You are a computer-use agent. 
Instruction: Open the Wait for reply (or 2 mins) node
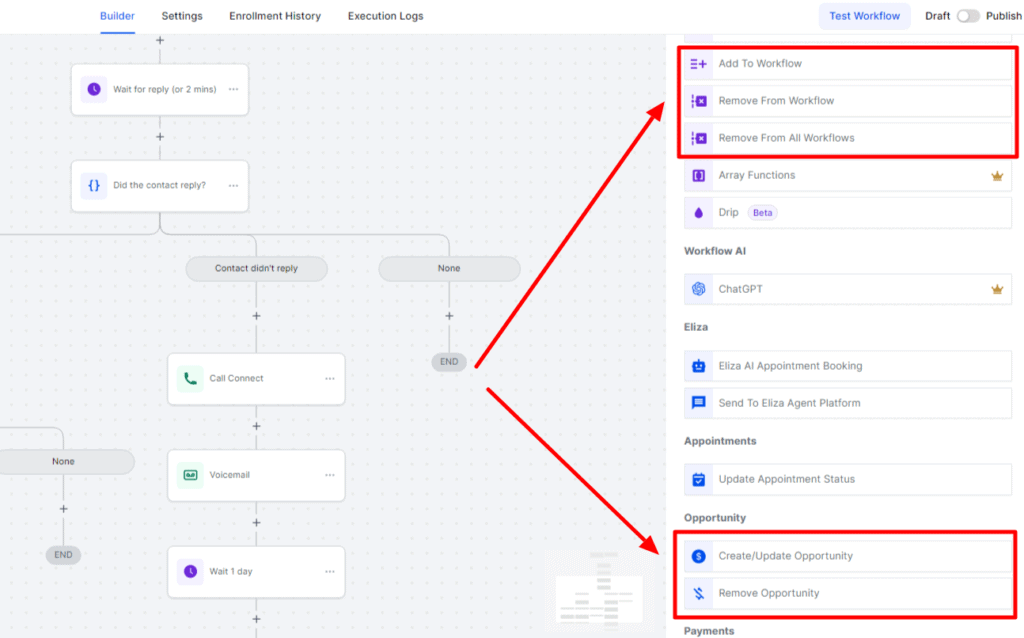point(160,89)
